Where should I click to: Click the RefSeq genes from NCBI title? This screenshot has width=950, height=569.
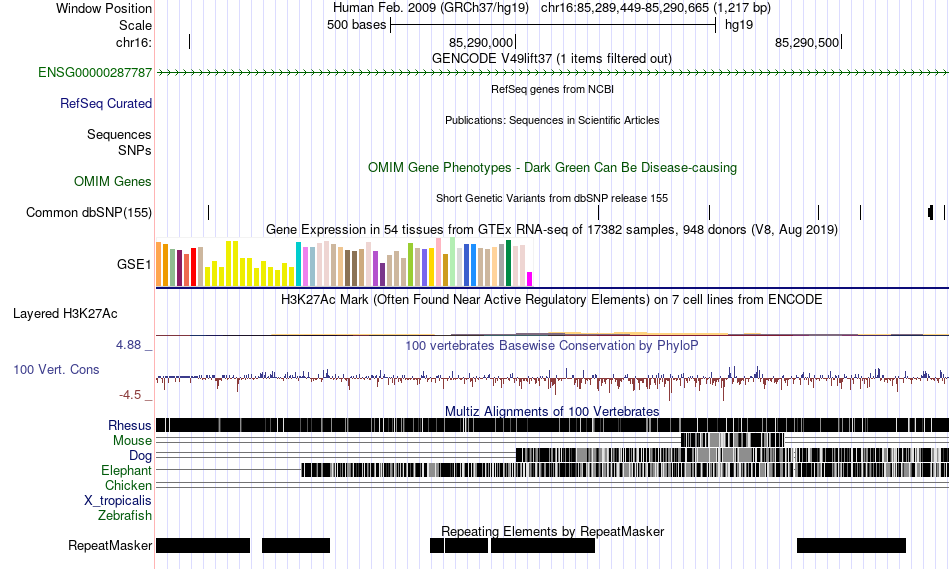553,90
